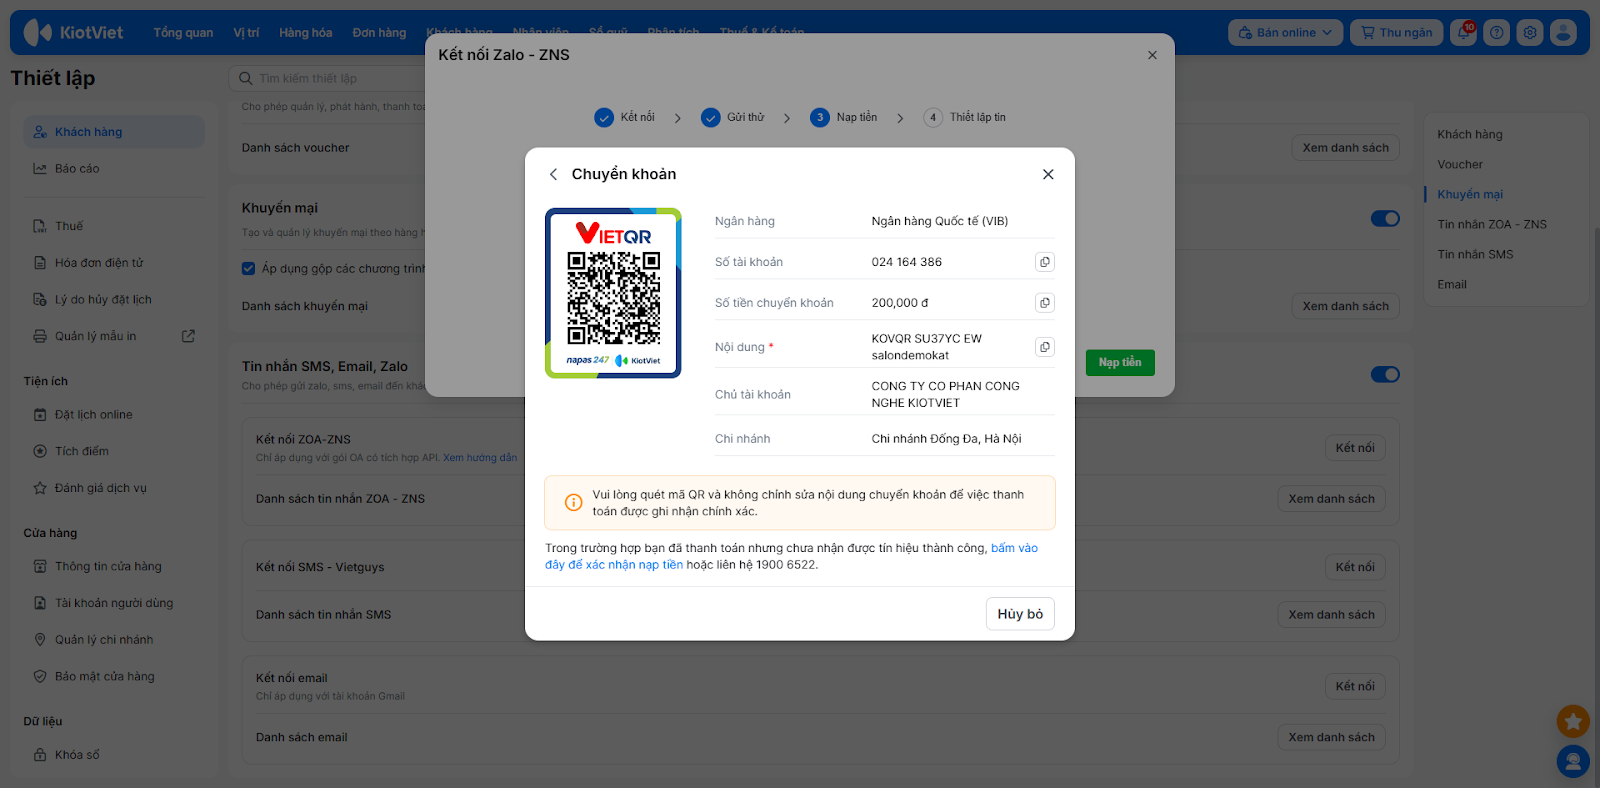The image size is (1600, 788).
Task: View list for Danh sách email
Action: 1331,737
